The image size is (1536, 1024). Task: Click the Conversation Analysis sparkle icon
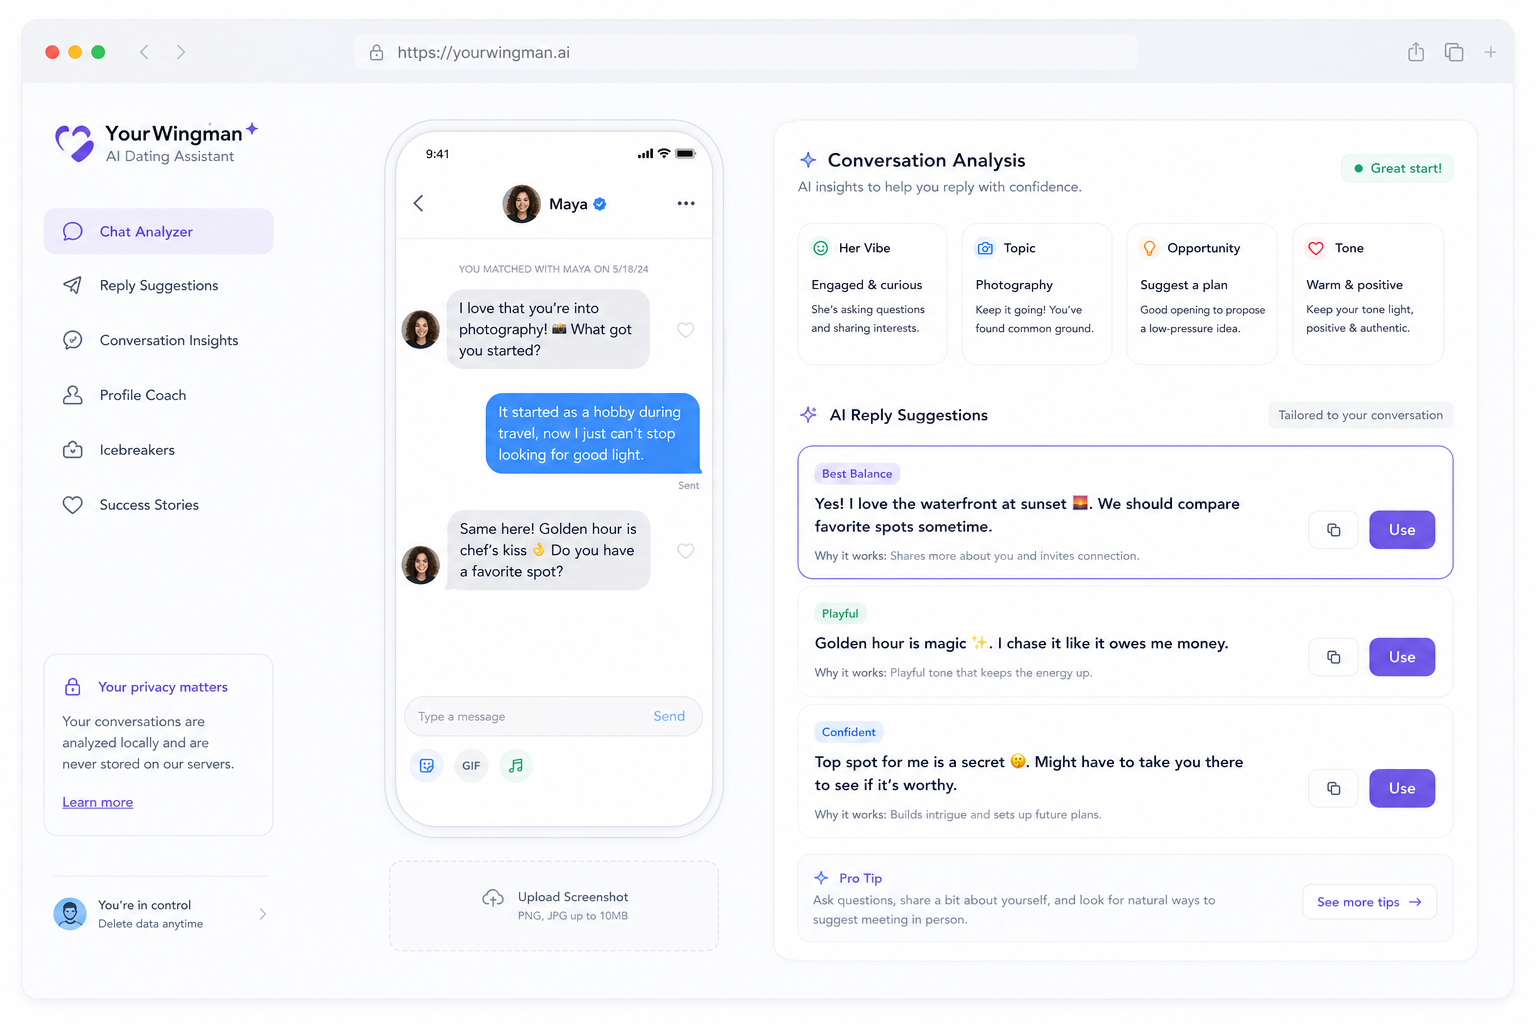(808, 160)
